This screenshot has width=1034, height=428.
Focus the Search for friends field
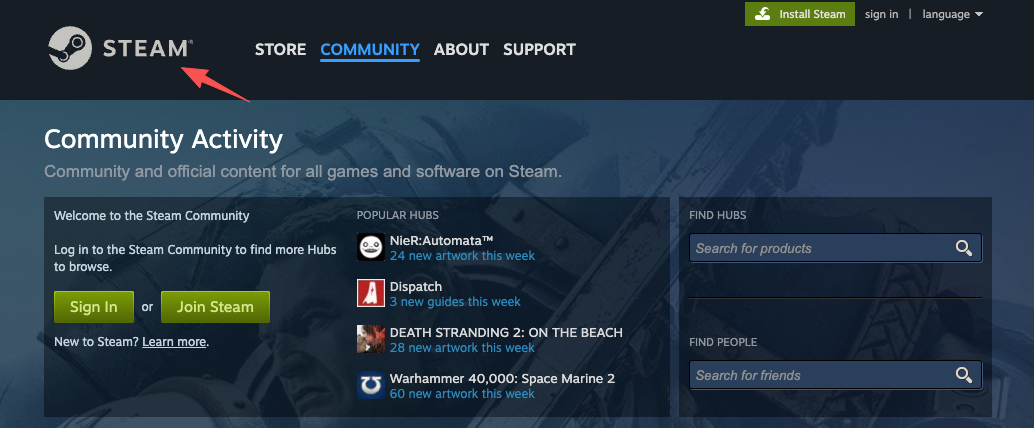836,375
